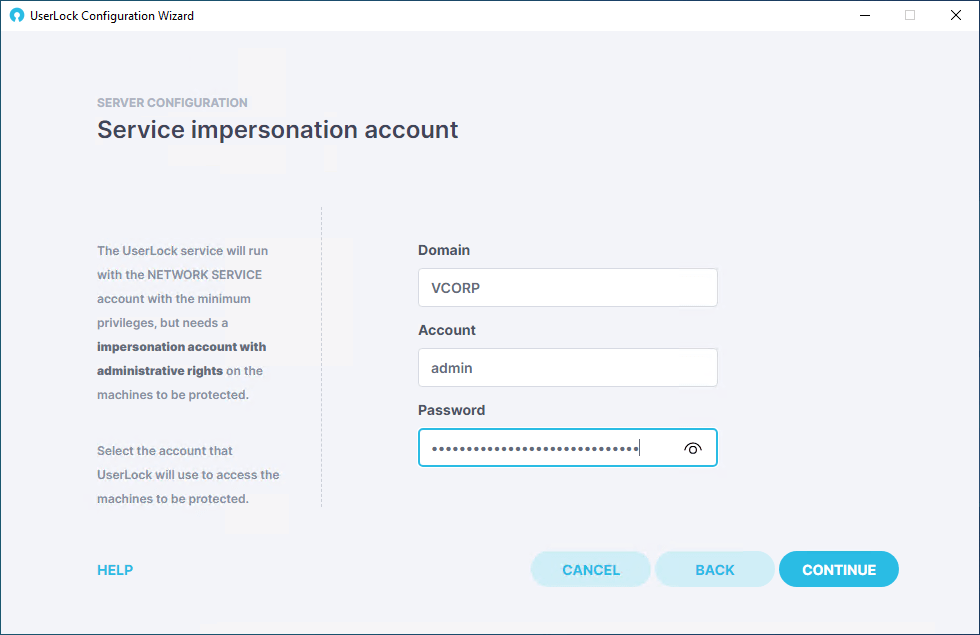Click the SERVER CONFIGURATION section label
The height and width of the screenshot is (635, 980).
pos(172,102)
